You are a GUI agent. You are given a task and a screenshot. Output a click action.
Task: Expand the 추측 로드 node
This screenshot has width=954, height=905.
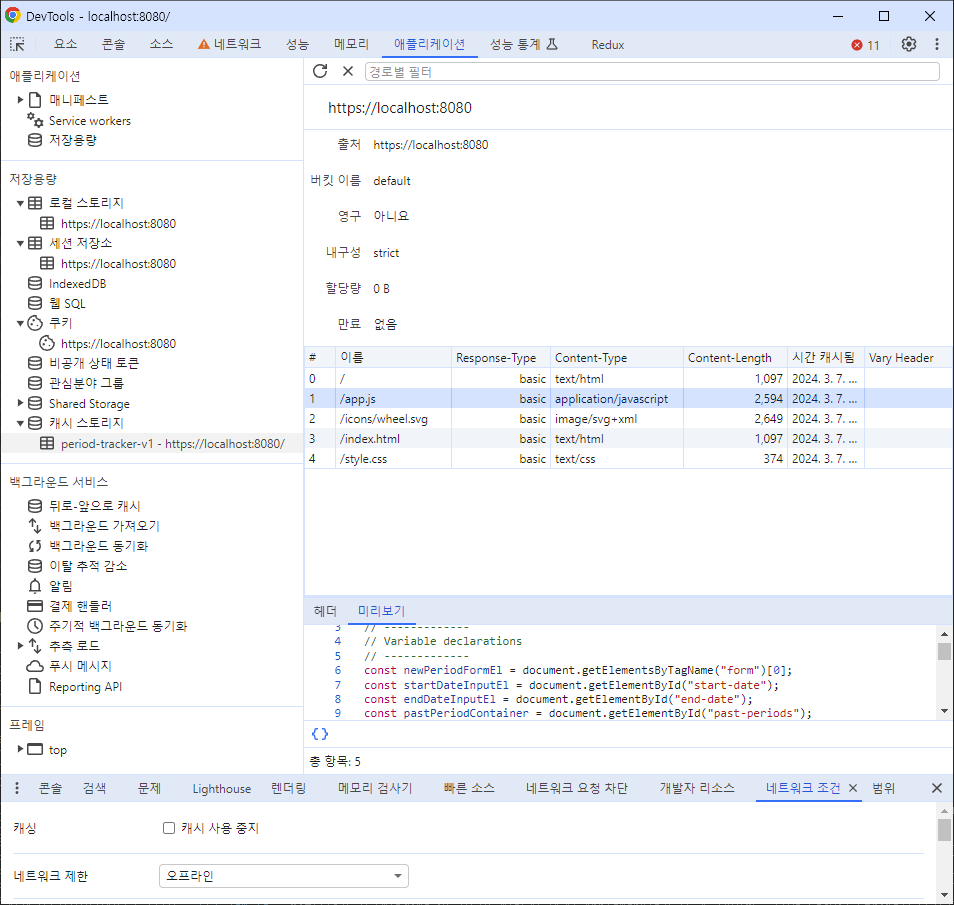[x=20, y=645]
